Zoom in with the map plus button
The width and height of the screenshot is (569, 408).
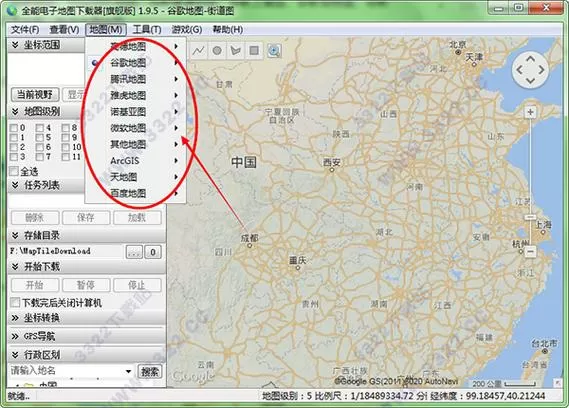[x=530, y=112]
